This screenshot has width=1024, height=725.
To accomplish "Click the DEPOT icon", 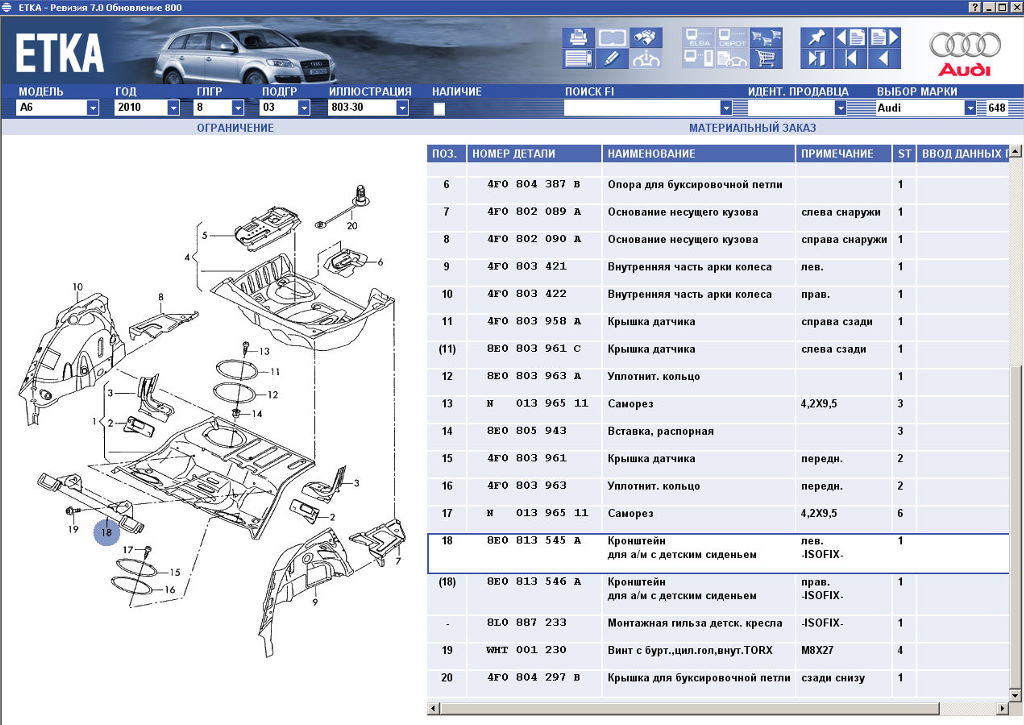I will (x=732, y=37).
